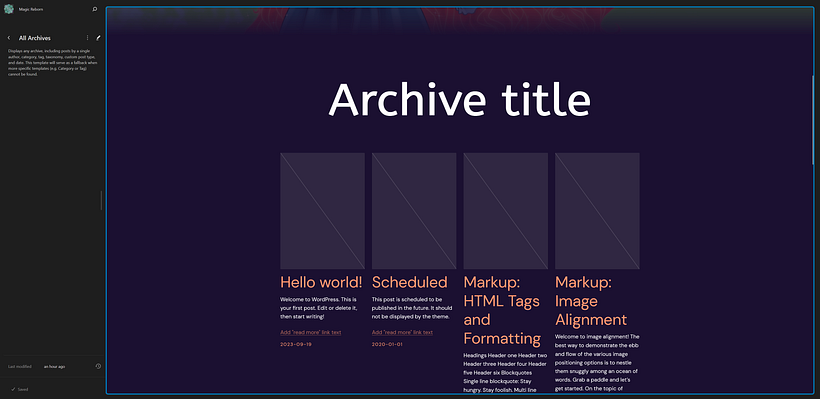
Task: Click the Saved status indicator
Action: point(19,389)
